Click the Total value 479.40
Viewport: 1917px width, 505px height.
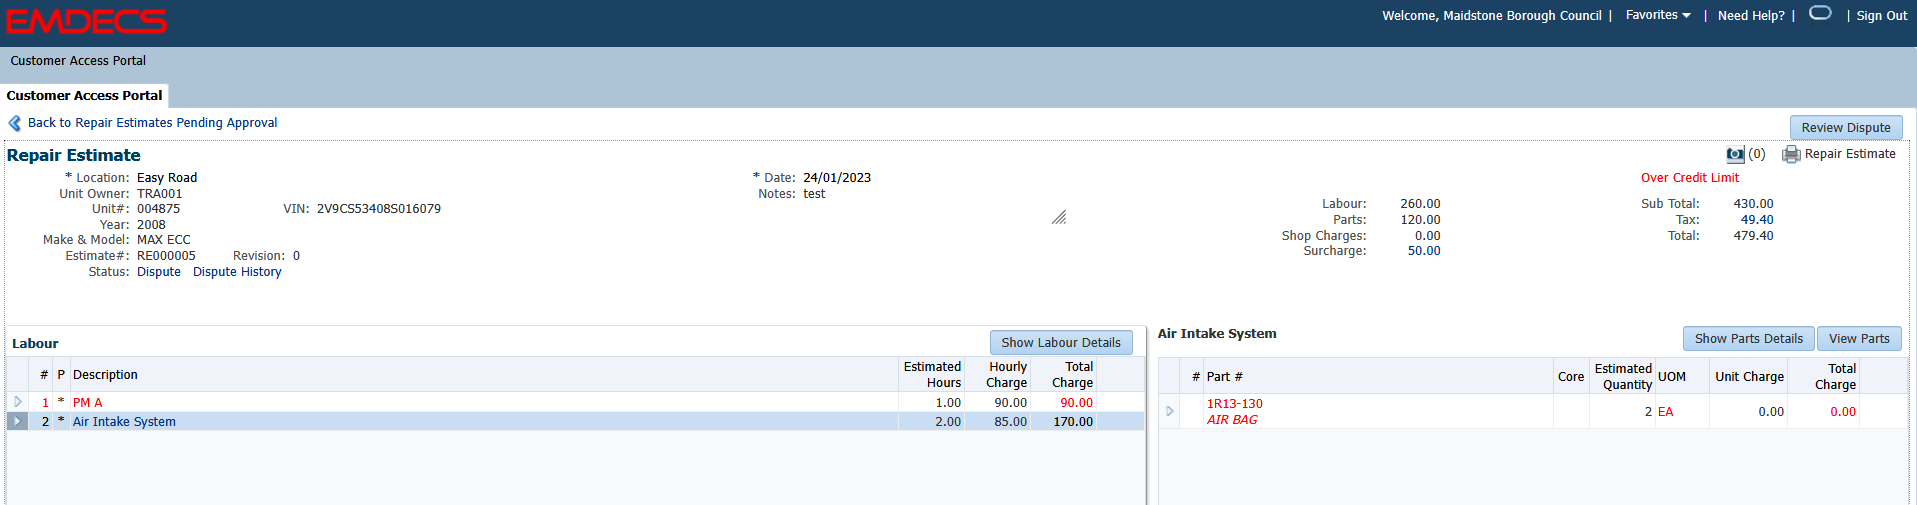(1753, 236)
